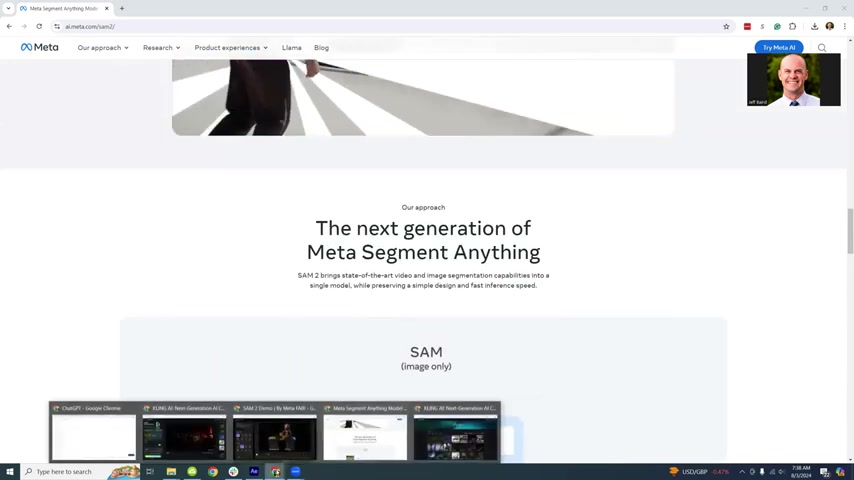Open the USD/GBP taskbar widget

point(699,472)
